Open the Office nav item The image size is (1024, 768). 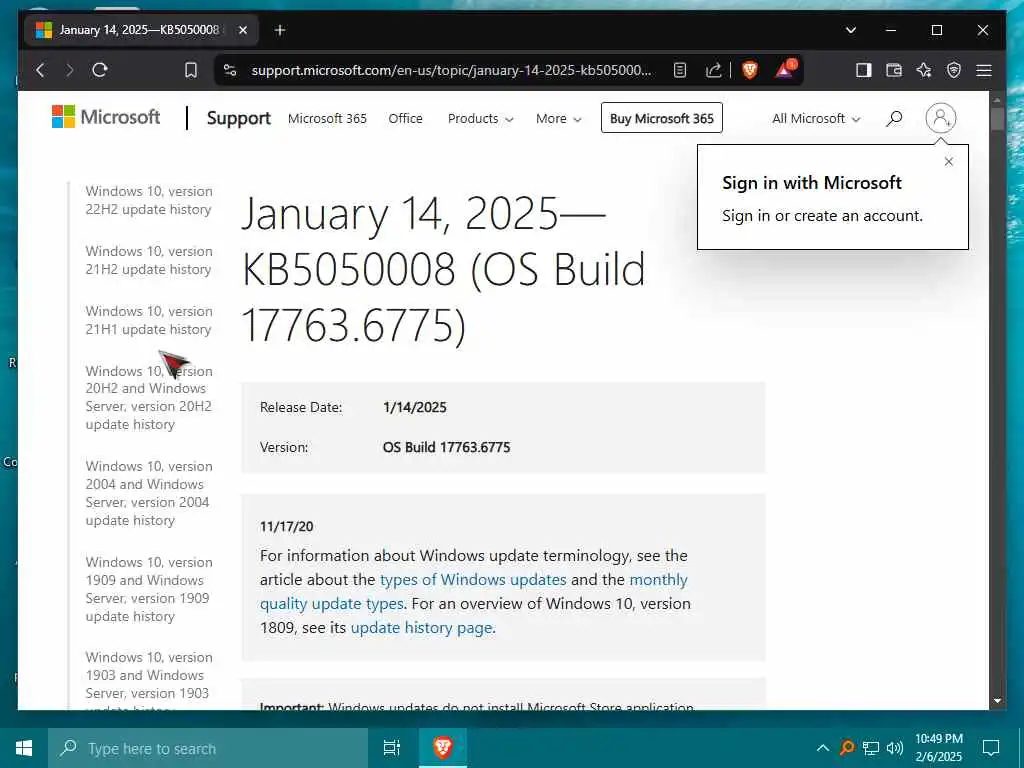(x=406, y=118)
